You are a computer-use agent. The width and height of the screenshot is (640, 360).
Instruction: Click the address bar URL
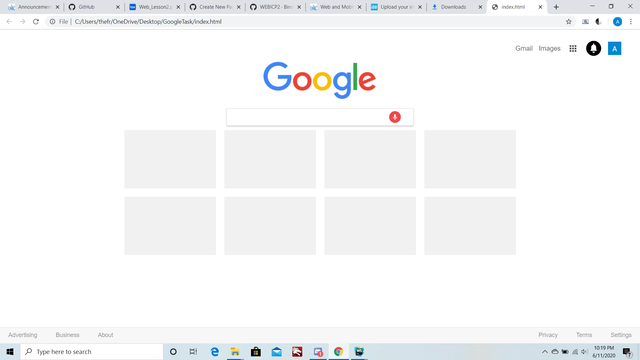click(148, 22)
